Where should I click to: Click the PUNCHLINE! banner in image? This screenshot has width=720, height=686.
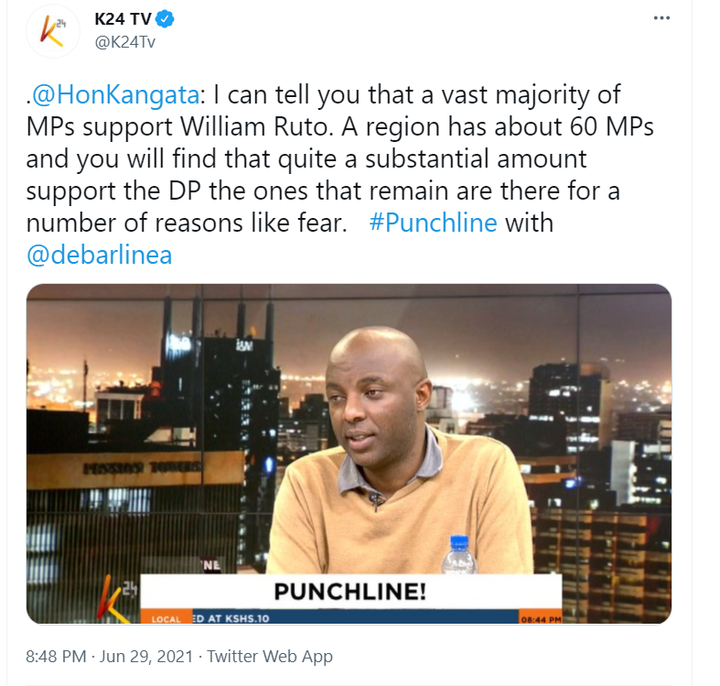pyautogui.click(x=351, y=591)
